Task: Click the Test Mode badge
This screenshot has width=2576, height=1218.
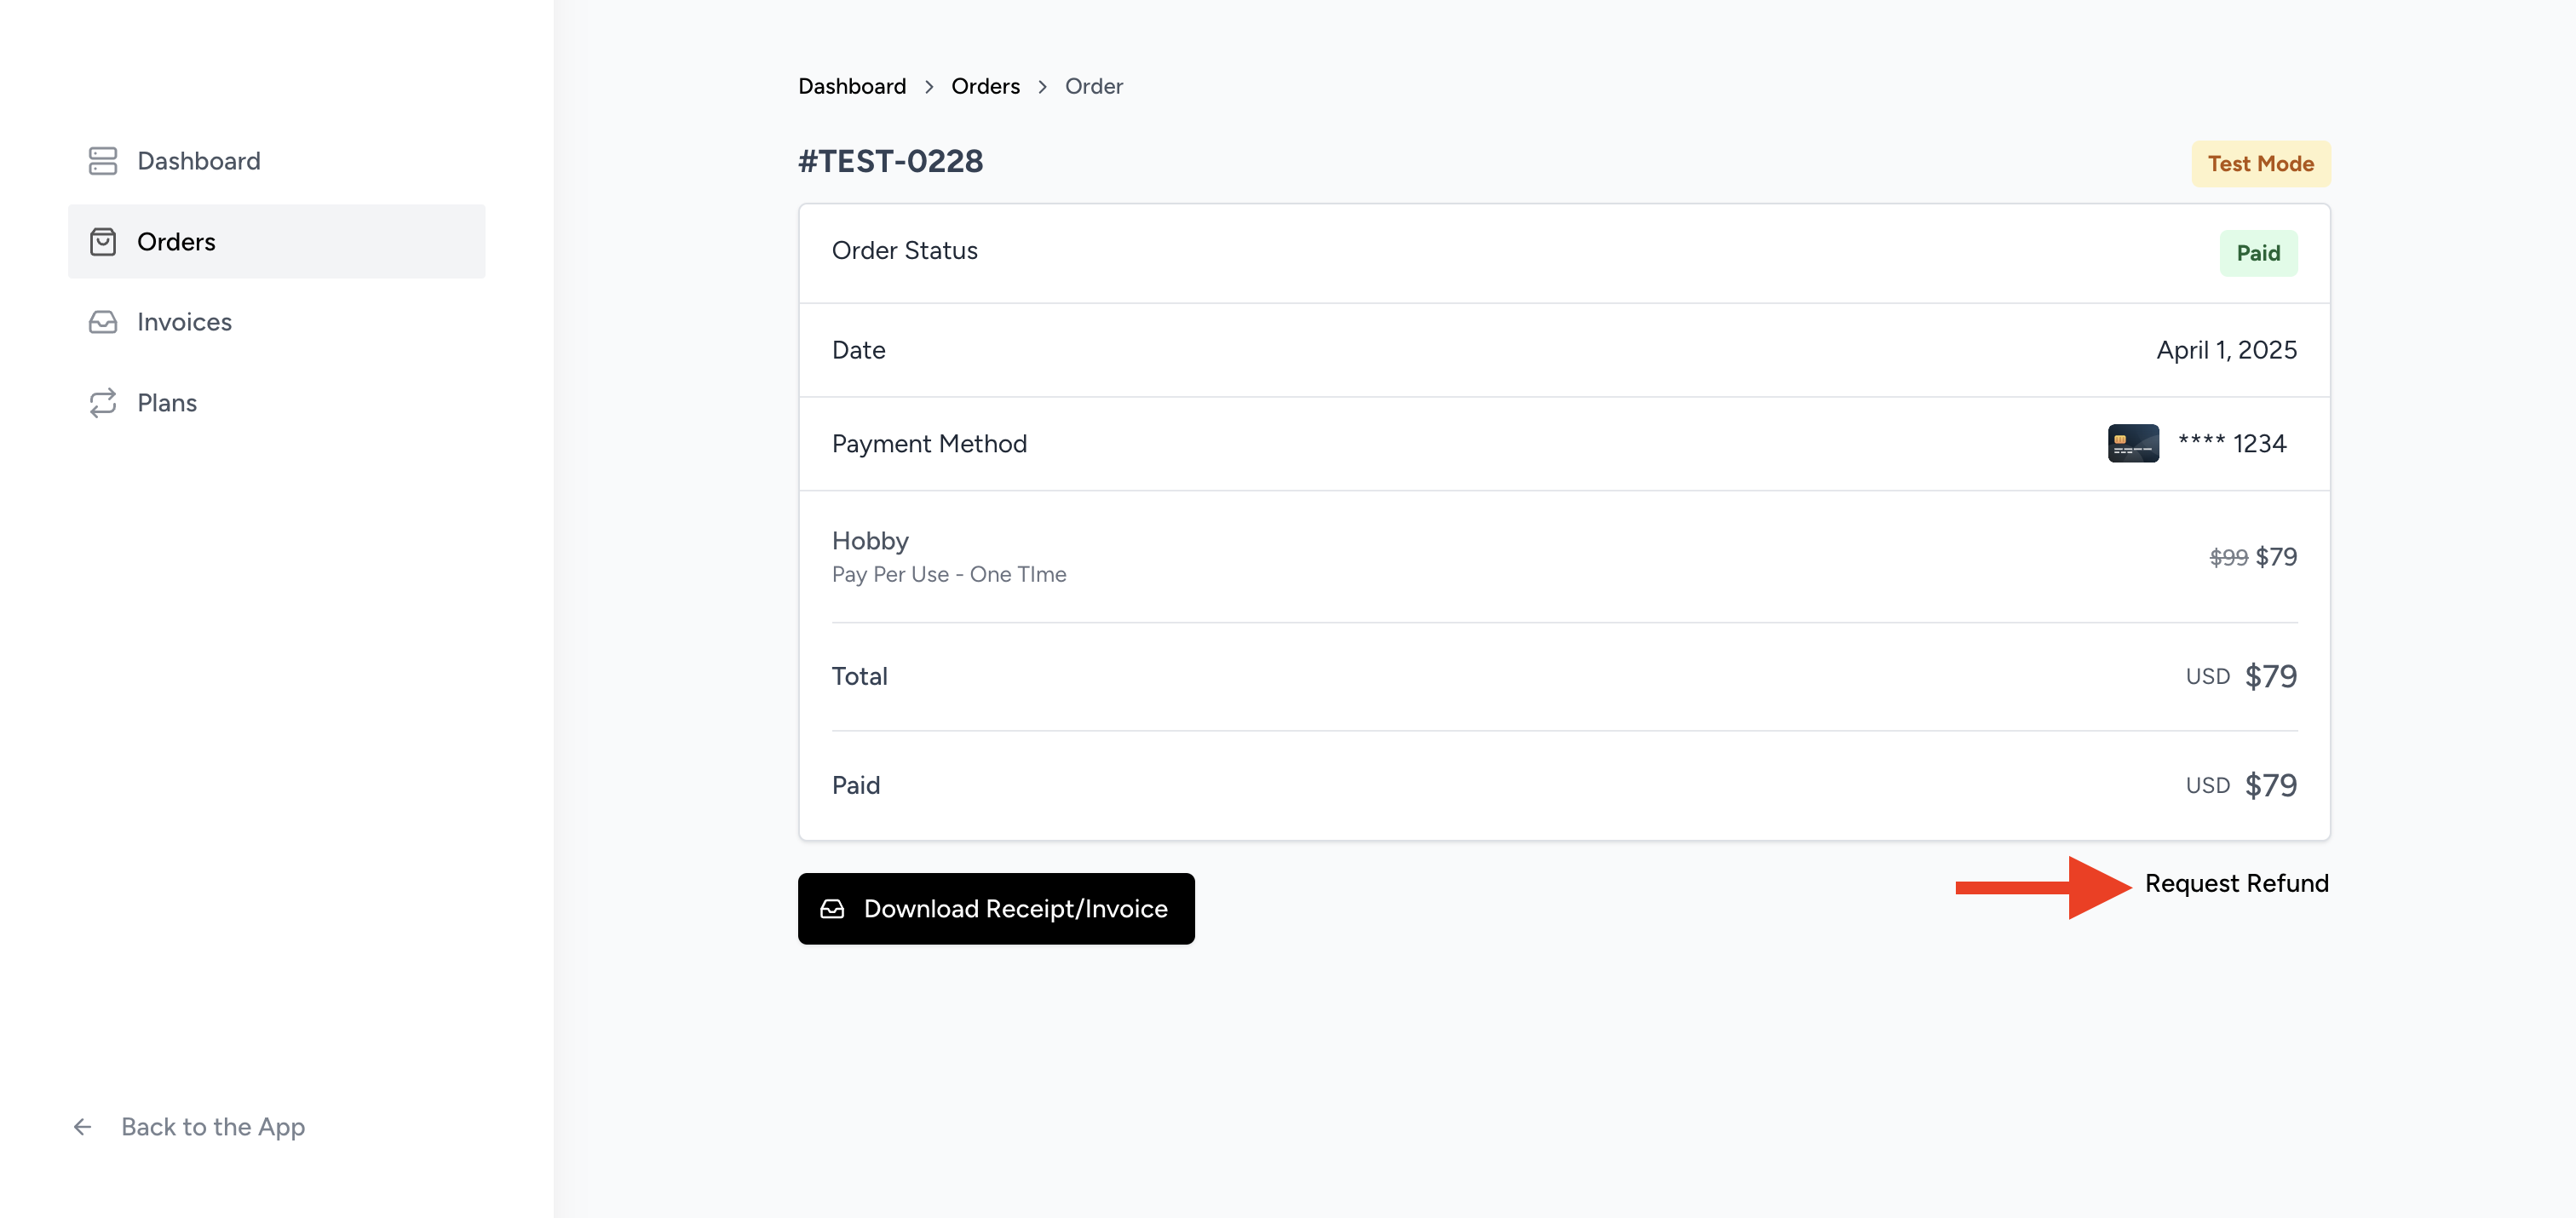Action: (2260, 164)
